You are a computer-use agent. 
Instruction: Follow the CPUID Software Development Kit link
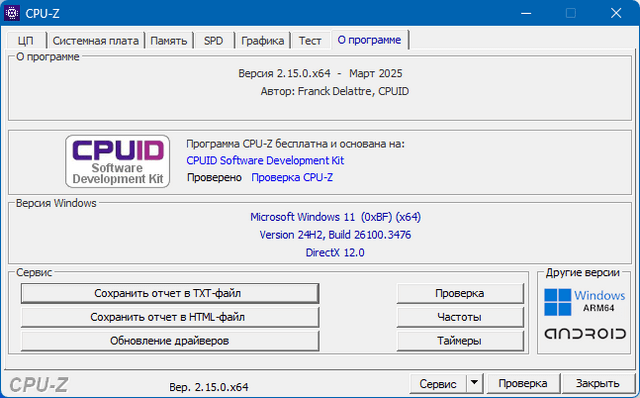(265, 160)
